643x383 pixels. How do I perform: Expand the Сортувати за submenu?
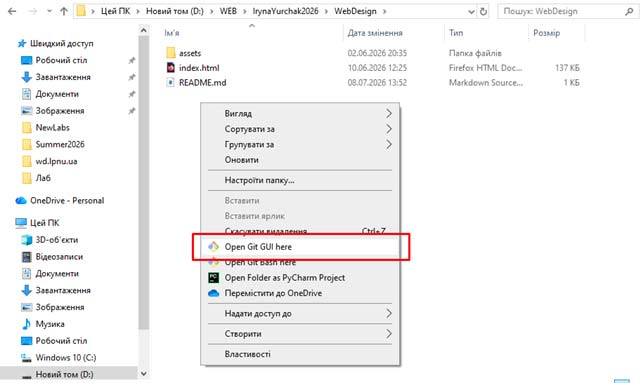coord(300,129)
